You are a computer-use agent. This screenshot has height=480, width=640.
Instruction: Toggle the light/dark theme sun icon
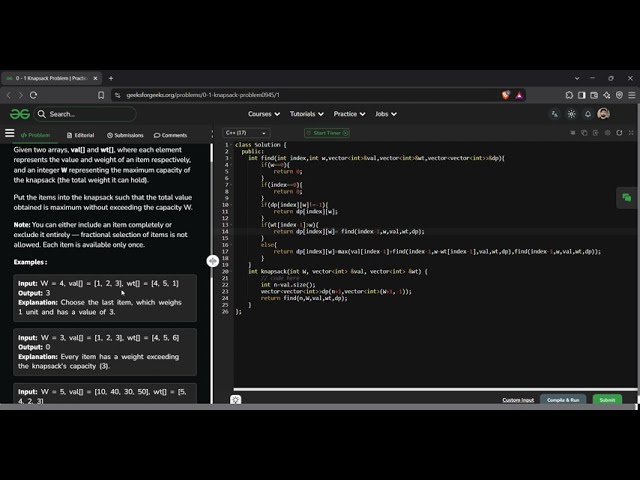tap(571, 114)
